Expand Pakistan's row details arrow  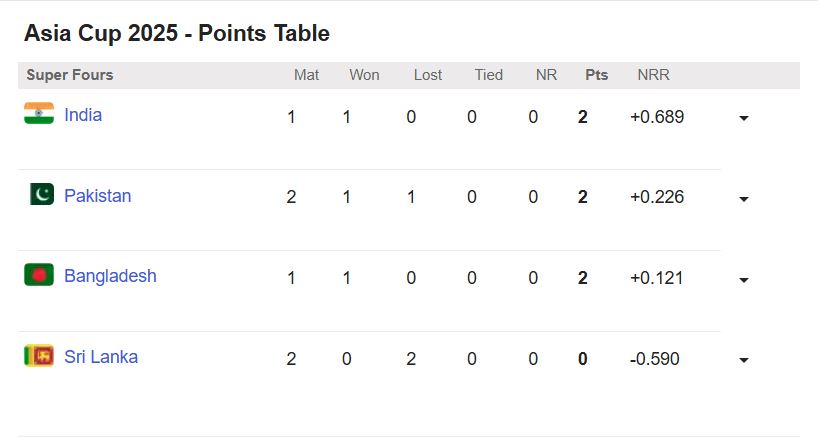pyautogui.click(x=743, y=199)
